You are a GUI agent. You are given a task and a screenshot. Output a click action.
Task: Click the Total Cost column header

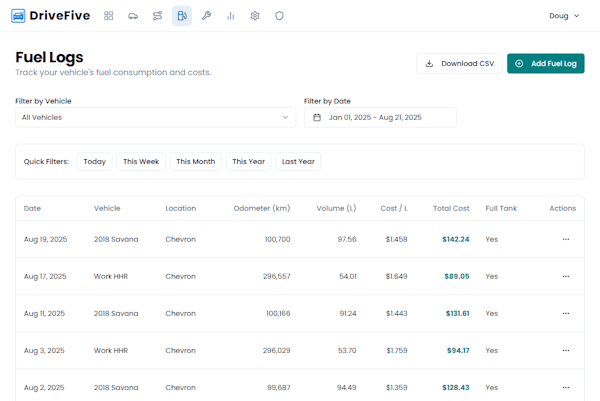451,208
